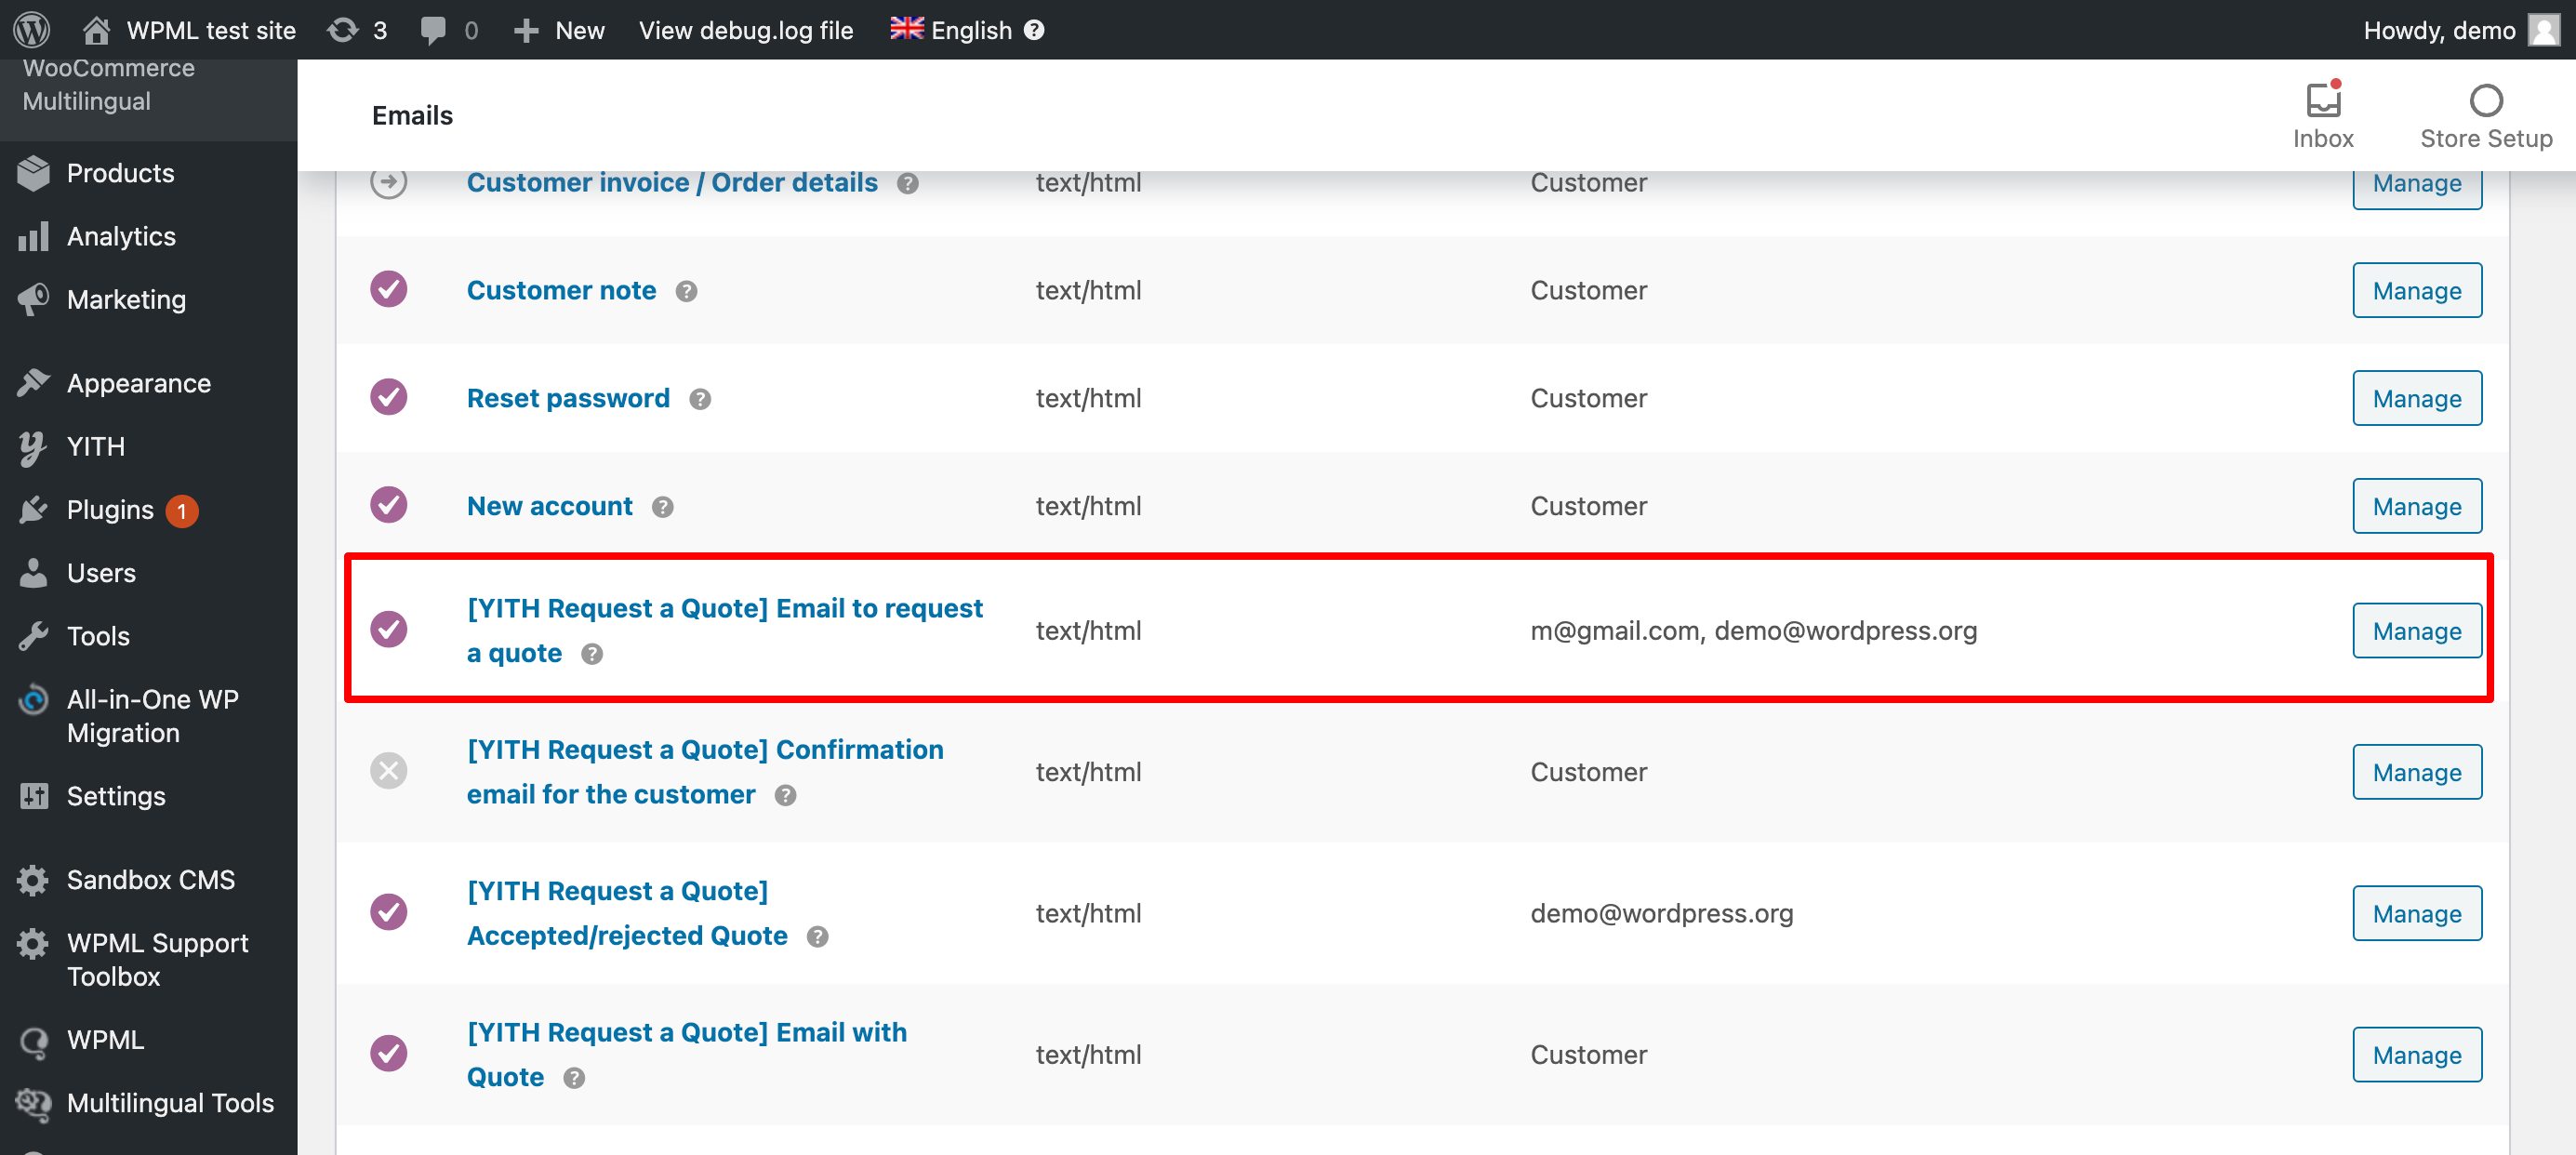This screenshot has width=2576, height=1155.
Task: Toggle Customer note email enabled status
Action: (389, 290)
